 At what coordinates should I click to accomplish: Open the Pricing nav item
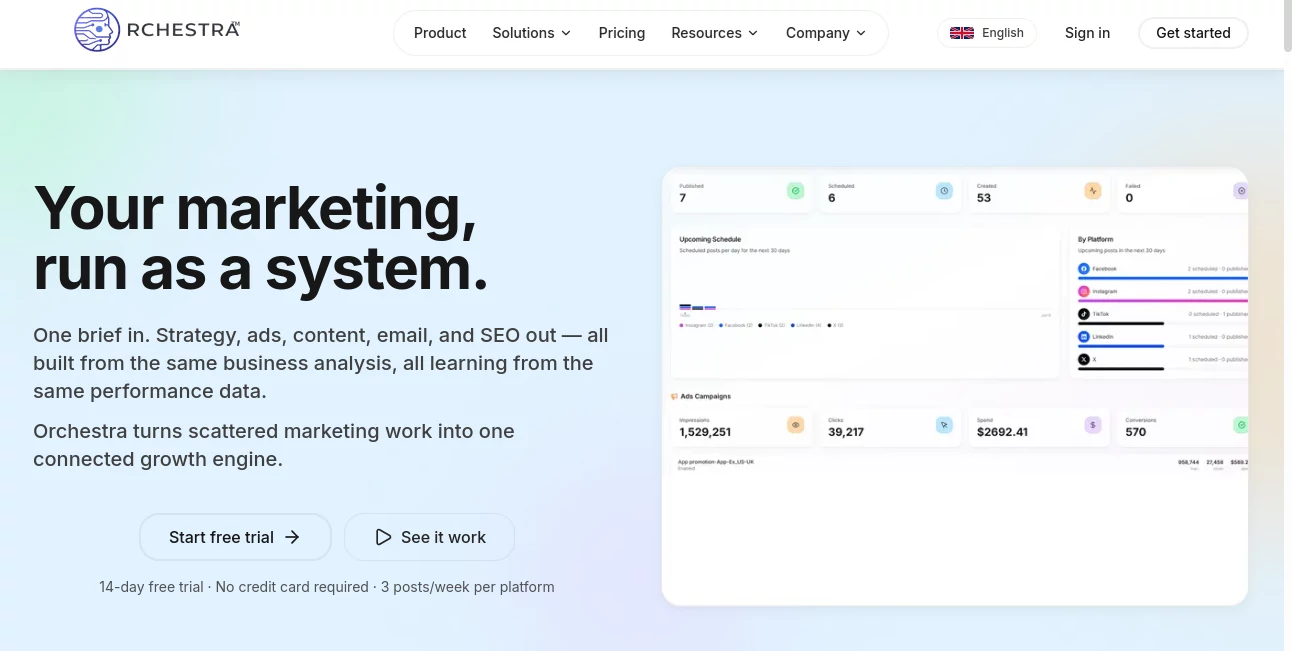click(x=622, y=33)
